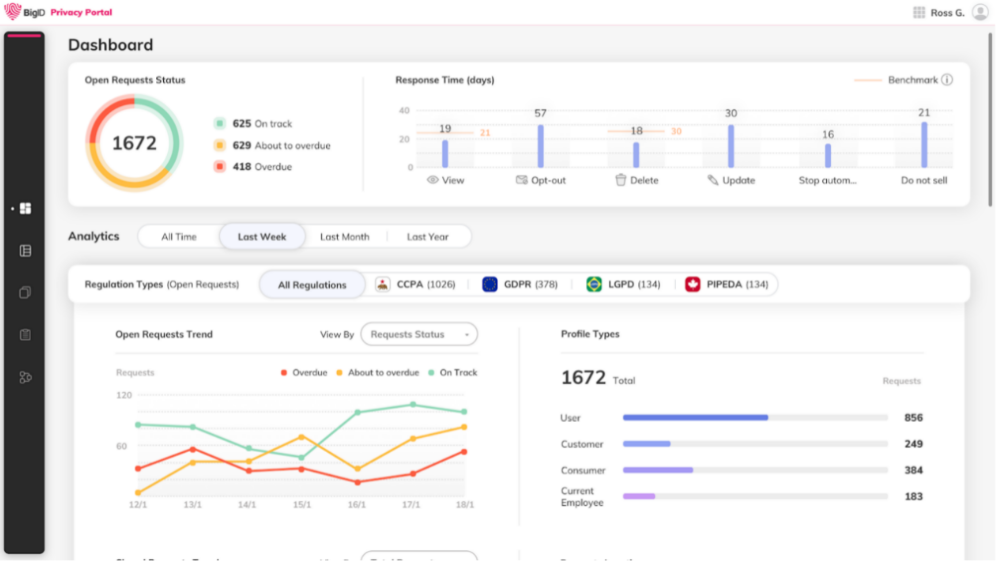Screen dimensions: 997x568
Task: Click the Overdue red legend swatch
Action: [219, 167]
